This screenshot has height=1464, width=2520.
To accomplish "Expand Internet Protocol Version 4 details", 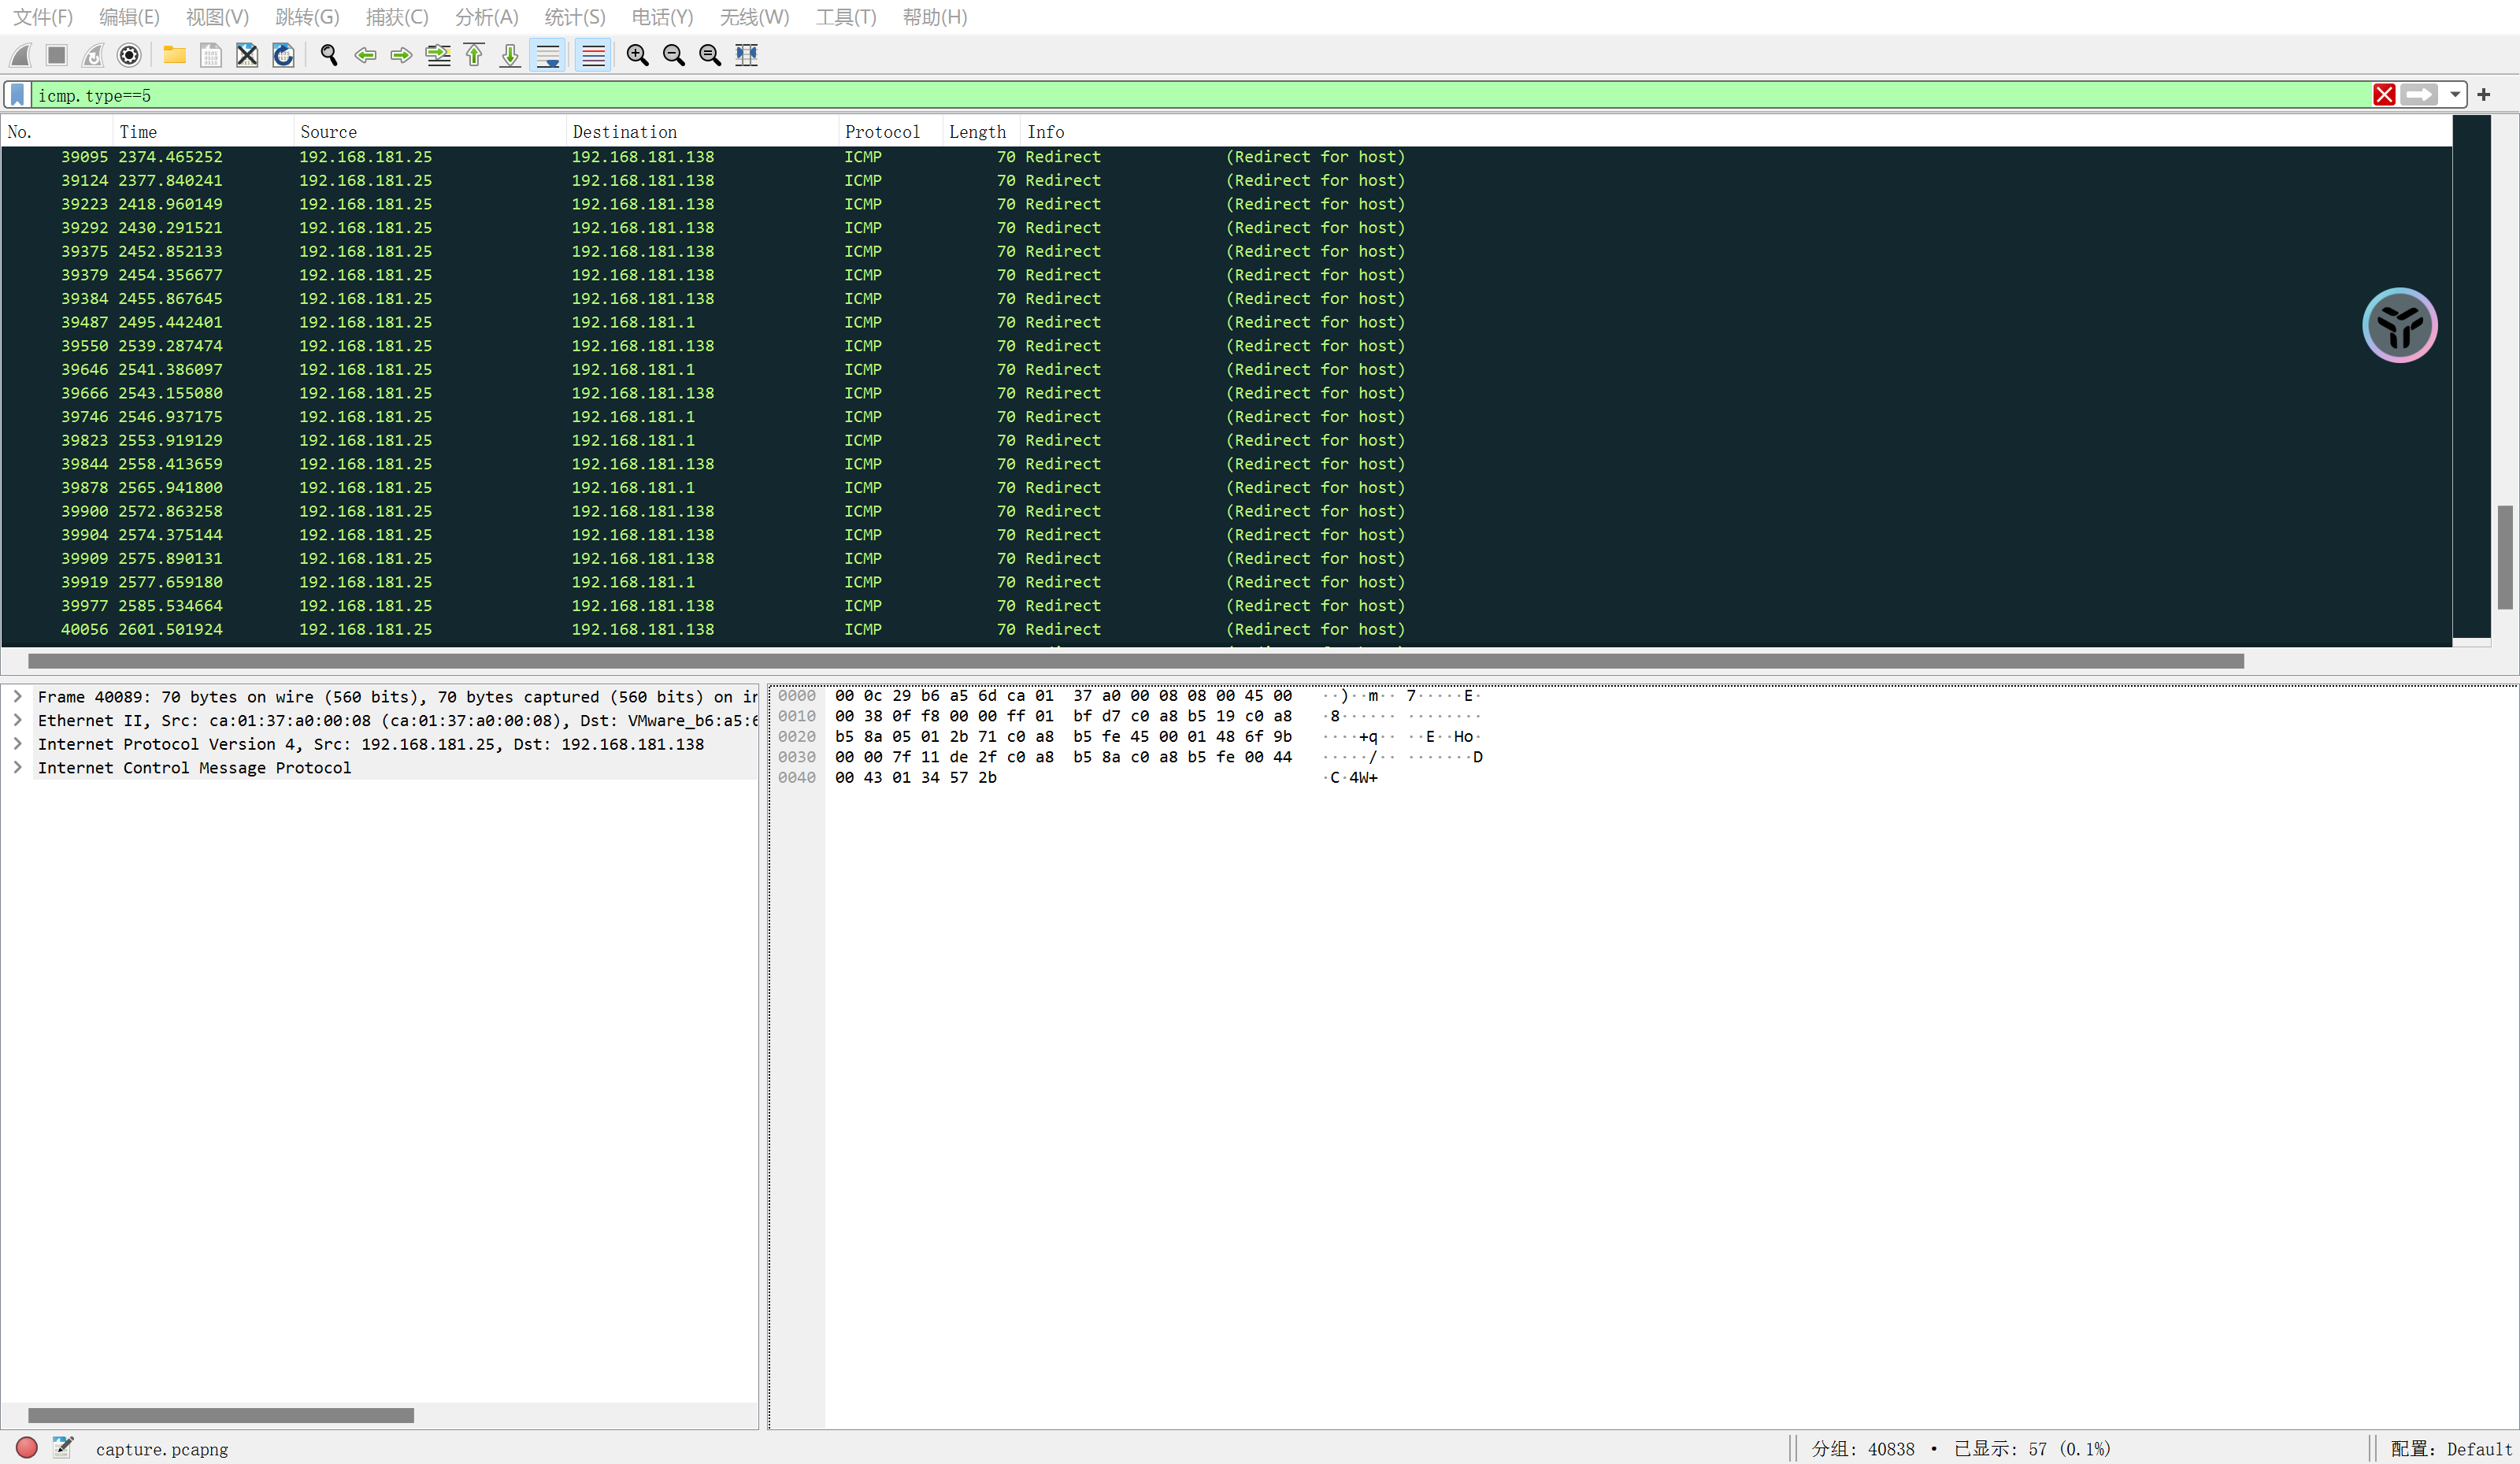I will point(18,744).
